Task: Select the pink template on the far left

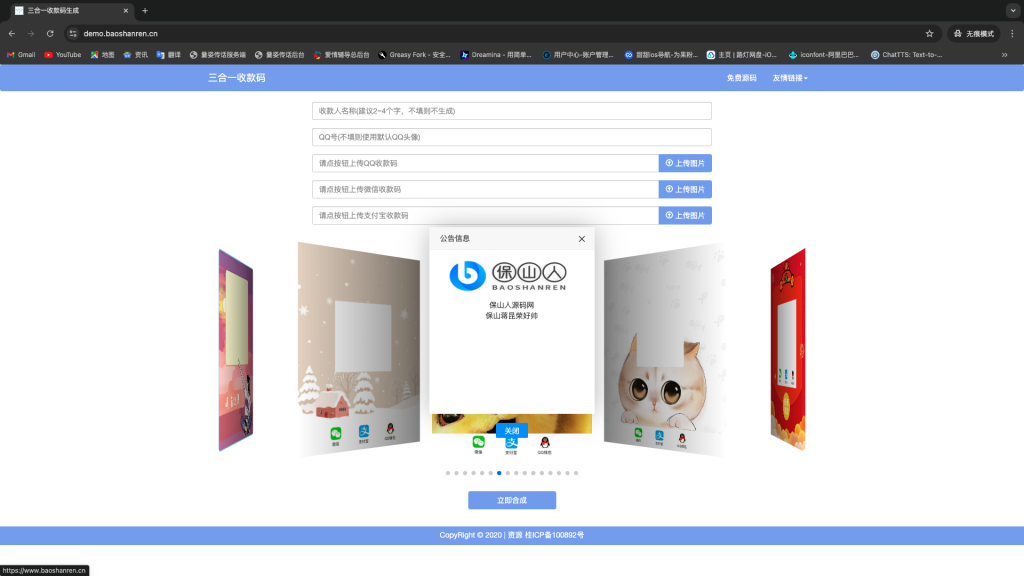Action: tap(236, 349)
